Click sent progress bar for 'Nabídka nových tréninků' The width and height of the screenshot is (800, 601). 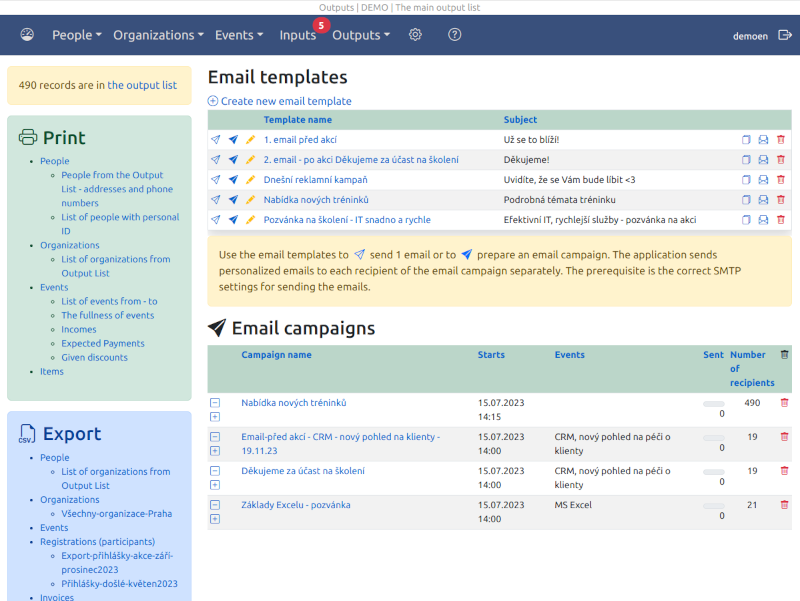point(713,404)
